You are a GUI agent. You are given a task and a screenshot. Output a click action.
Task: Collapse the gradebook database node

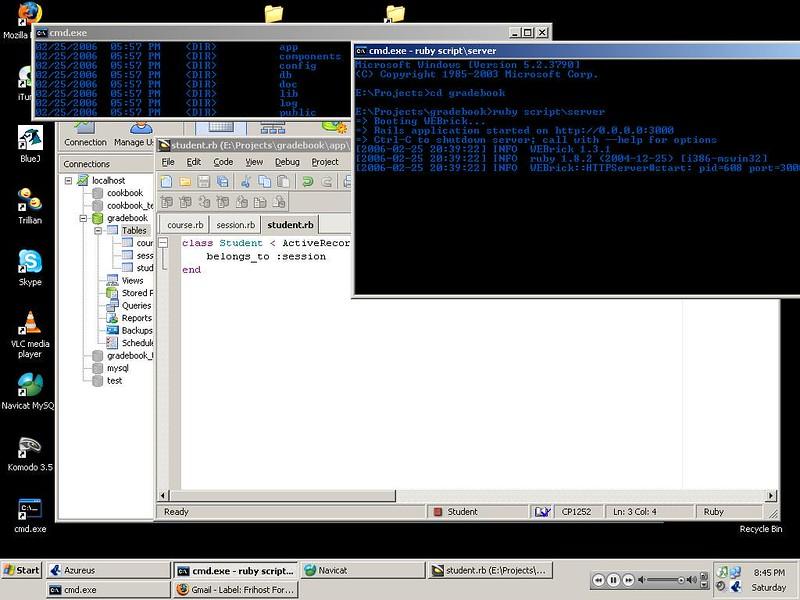(84, 218)
